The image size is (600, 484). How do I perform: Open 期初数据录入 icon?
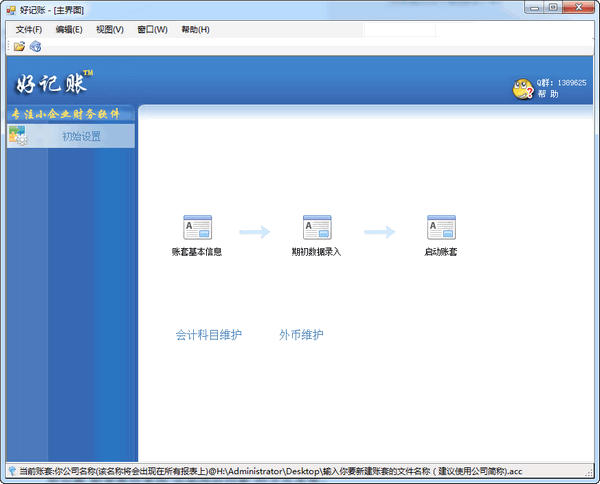click(x=317, y=227)
